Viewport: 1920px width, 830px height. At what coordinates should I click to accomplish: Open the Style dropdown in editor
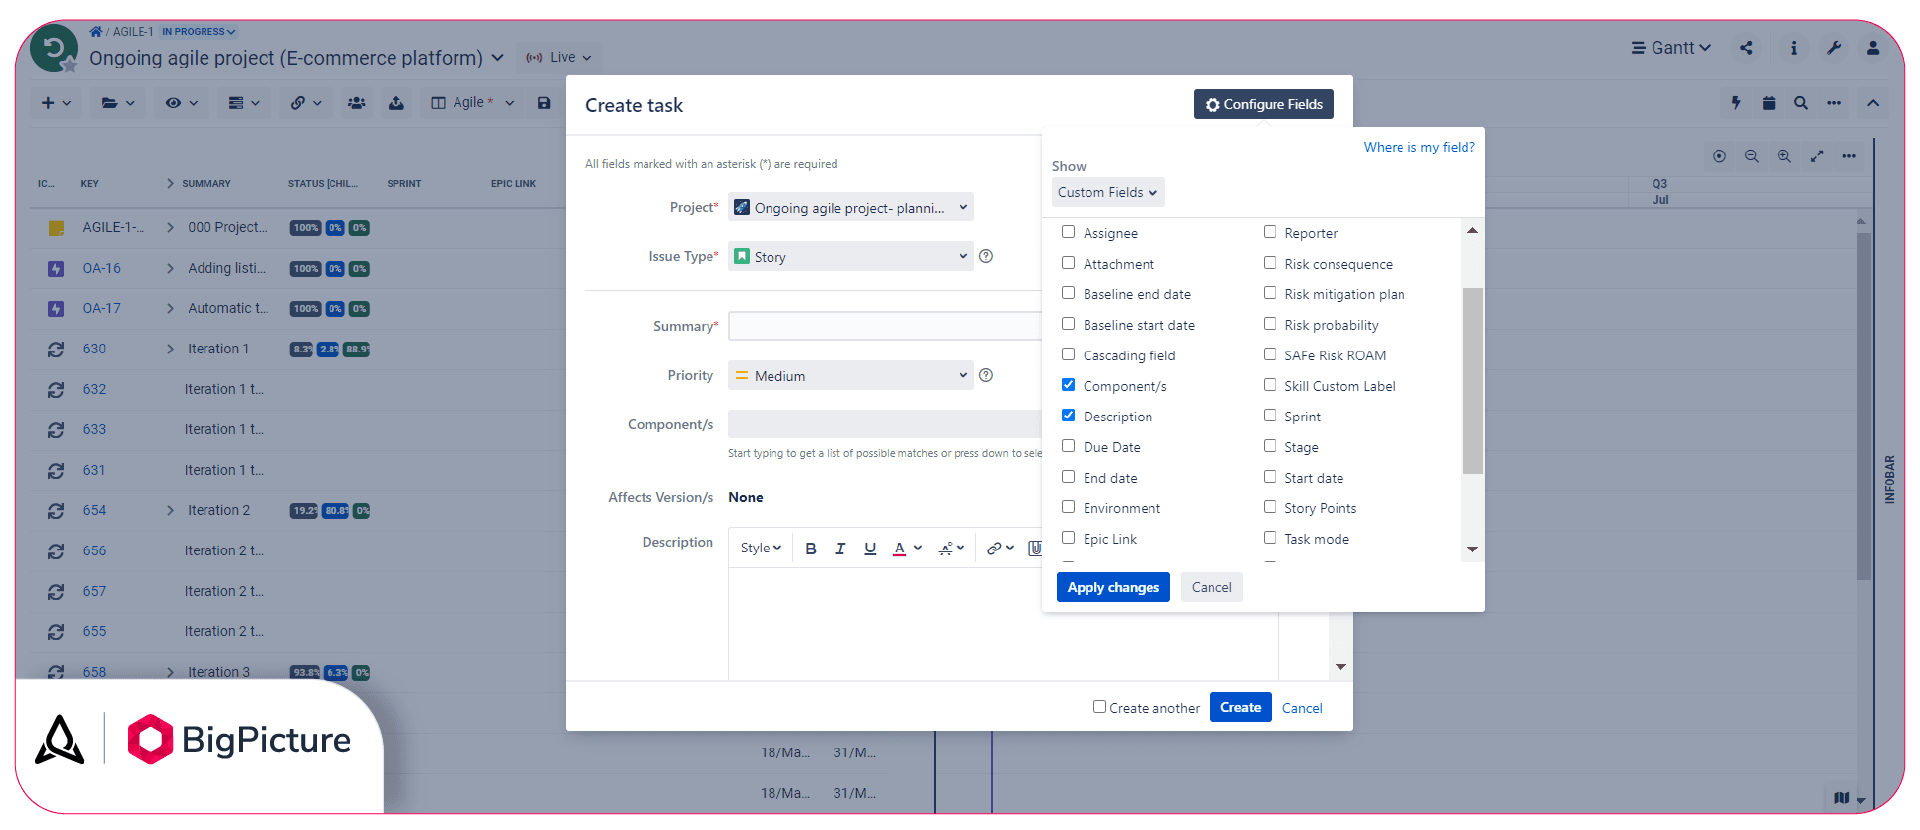tap(761, 548)
